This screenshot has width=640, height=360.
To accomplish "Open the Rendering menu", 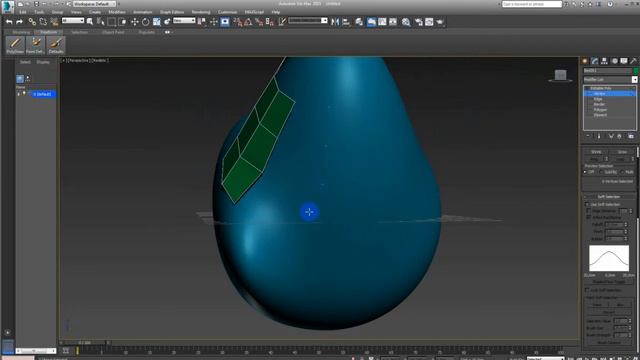I will tap(201, 12).
